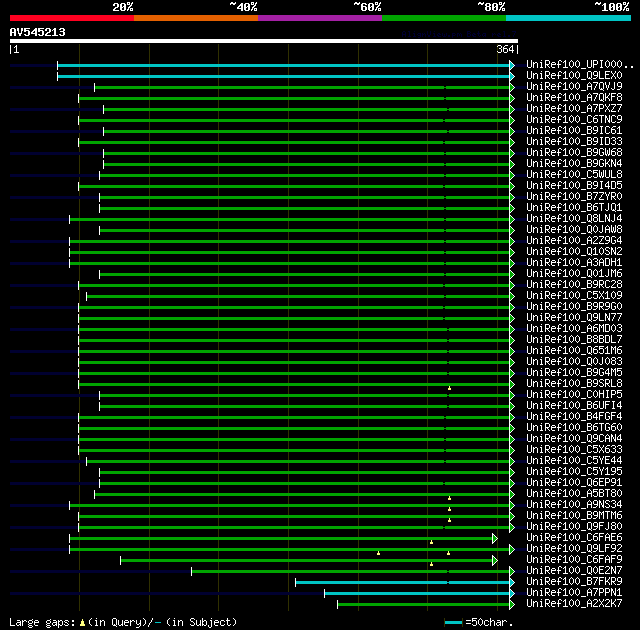Click the Large gaps legend text
Viewport: 640px width, 630px height.
click(x=123, y=622)
